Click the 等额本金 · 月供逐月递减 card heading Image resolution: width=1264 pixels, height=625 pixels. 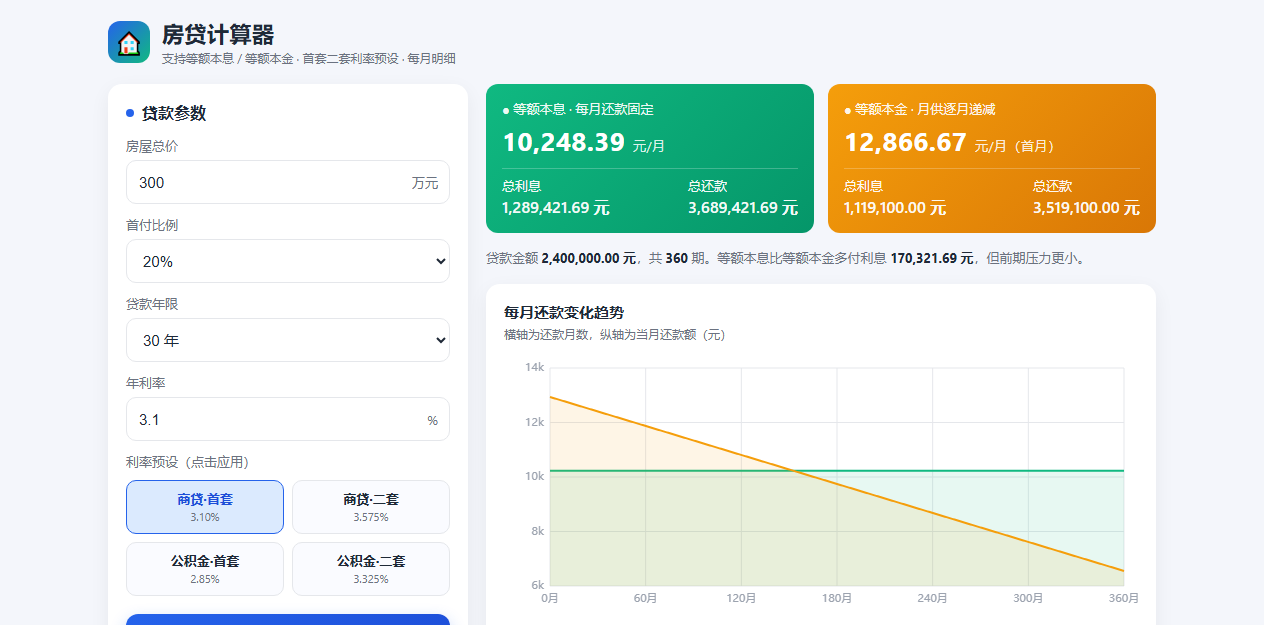pos(925,109)
